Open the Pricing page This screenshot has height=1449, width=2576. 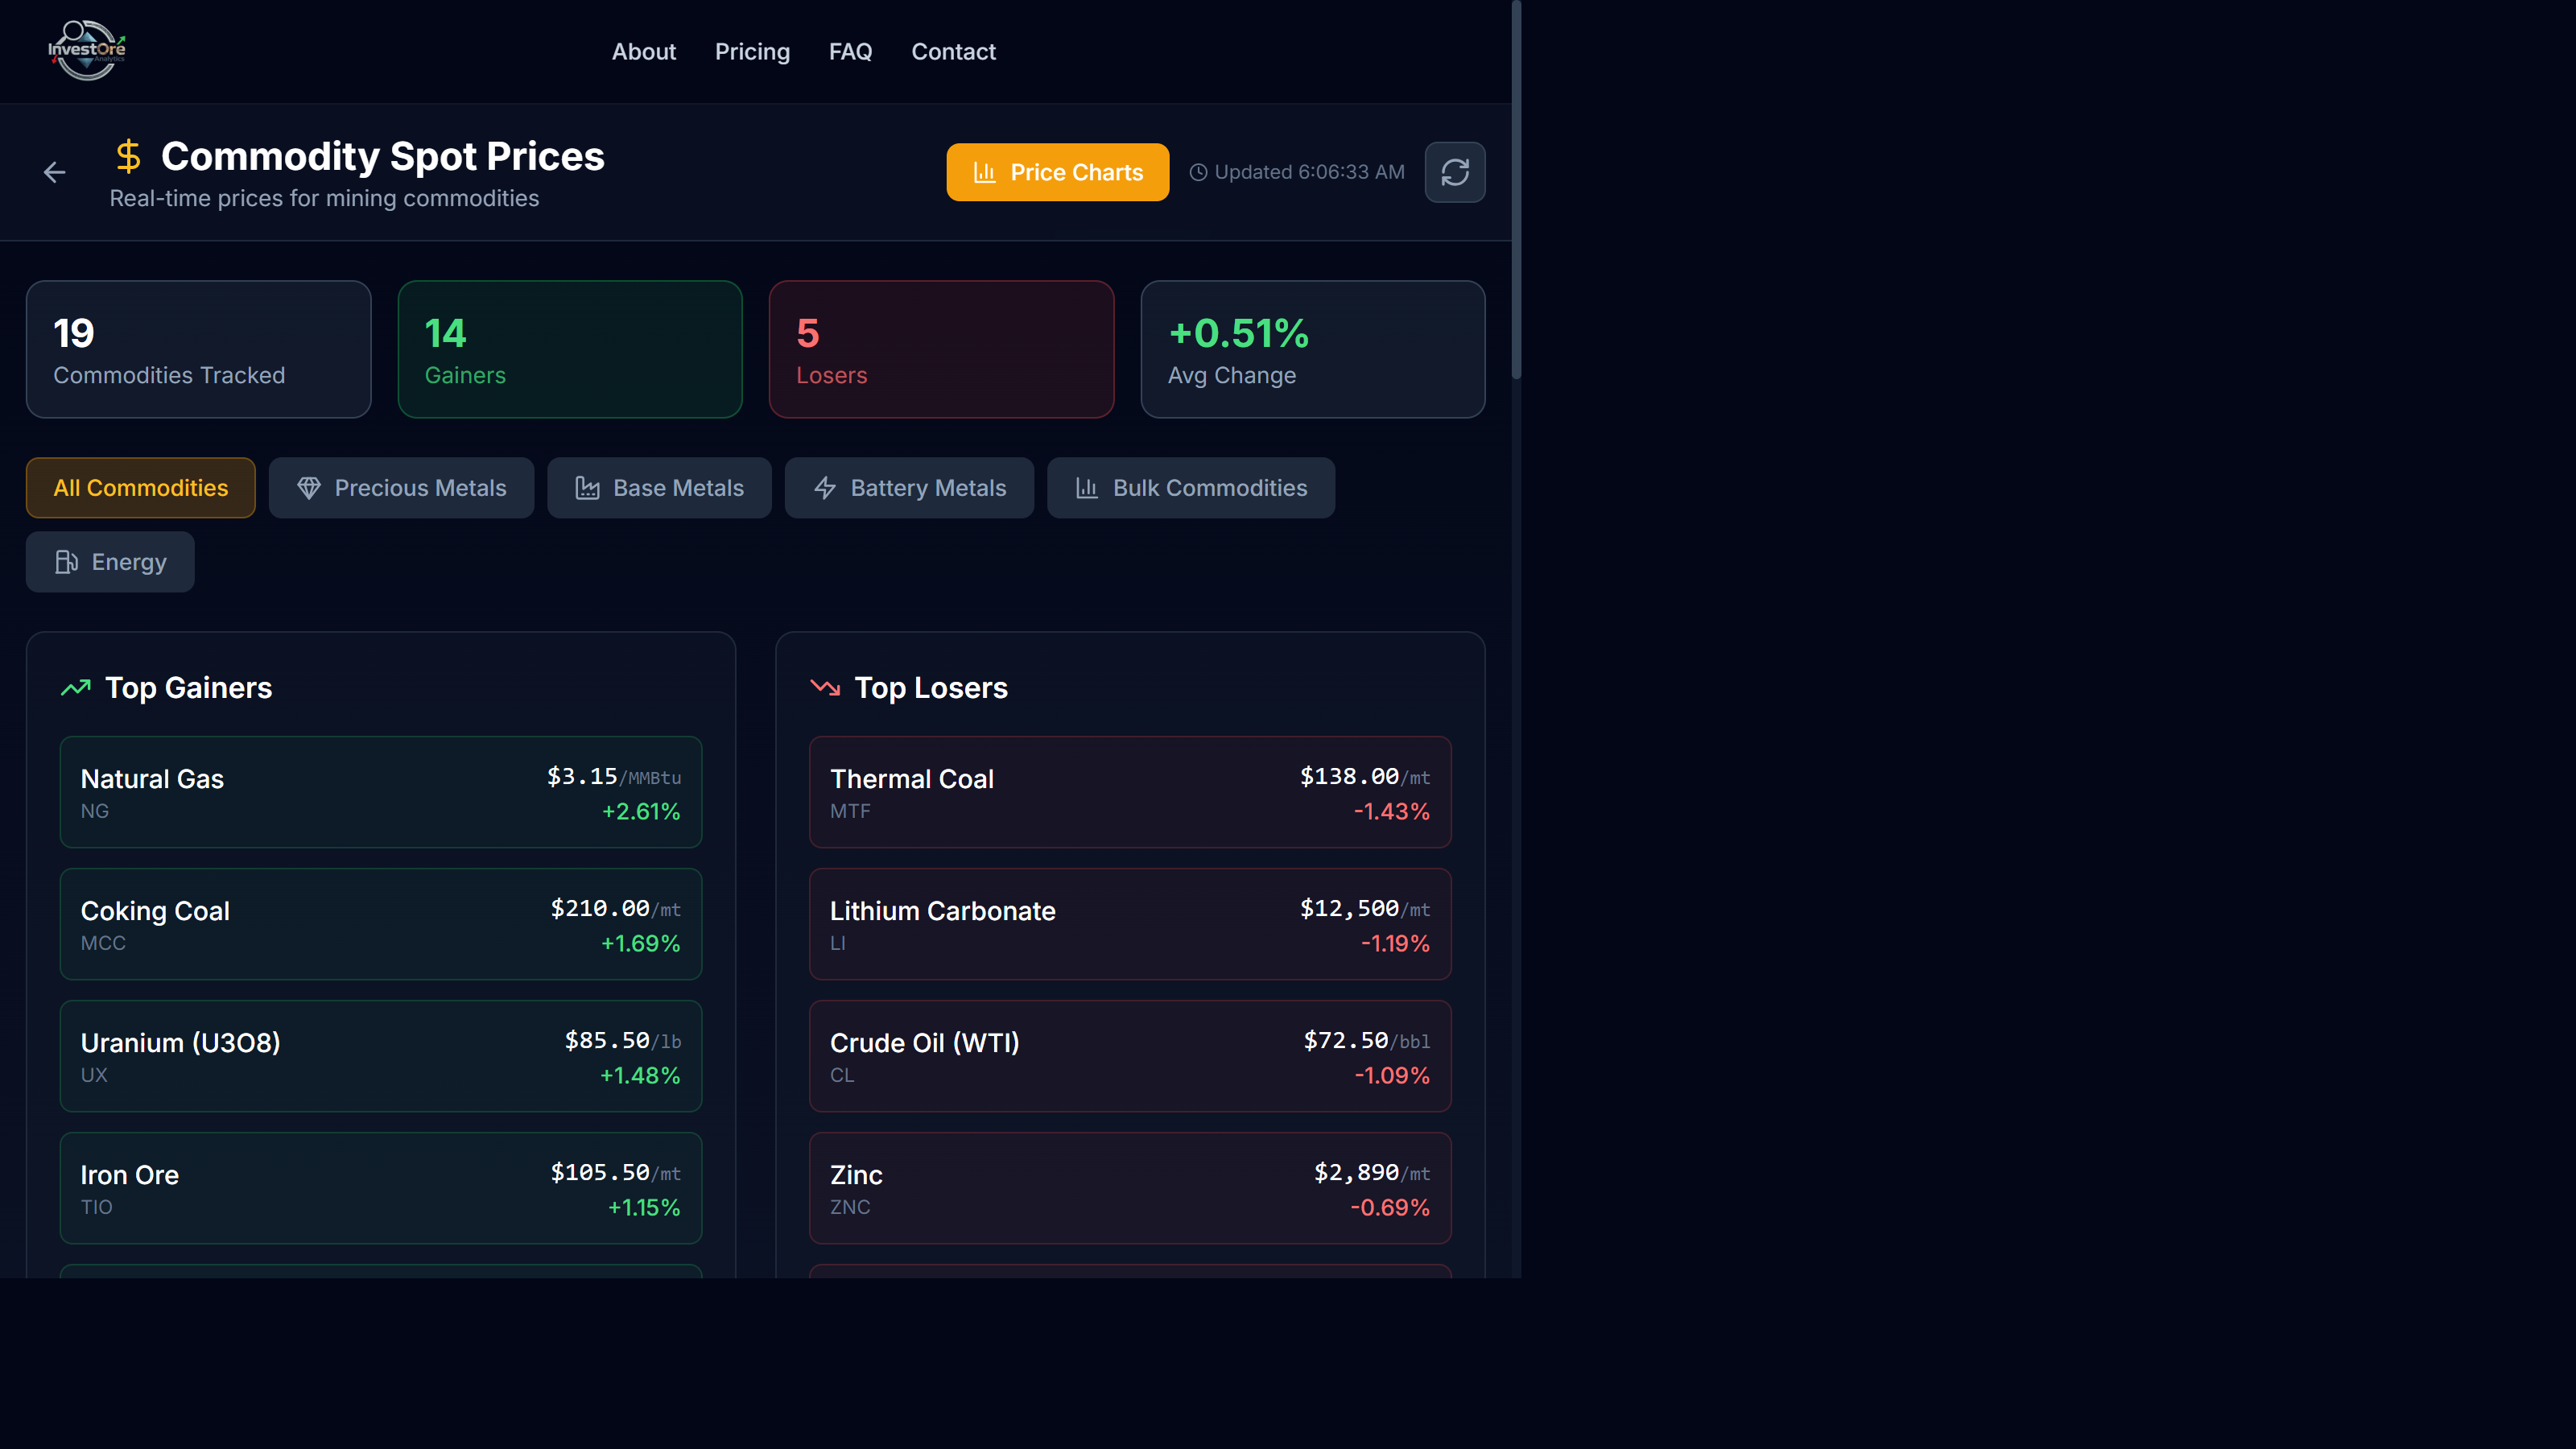752,51
